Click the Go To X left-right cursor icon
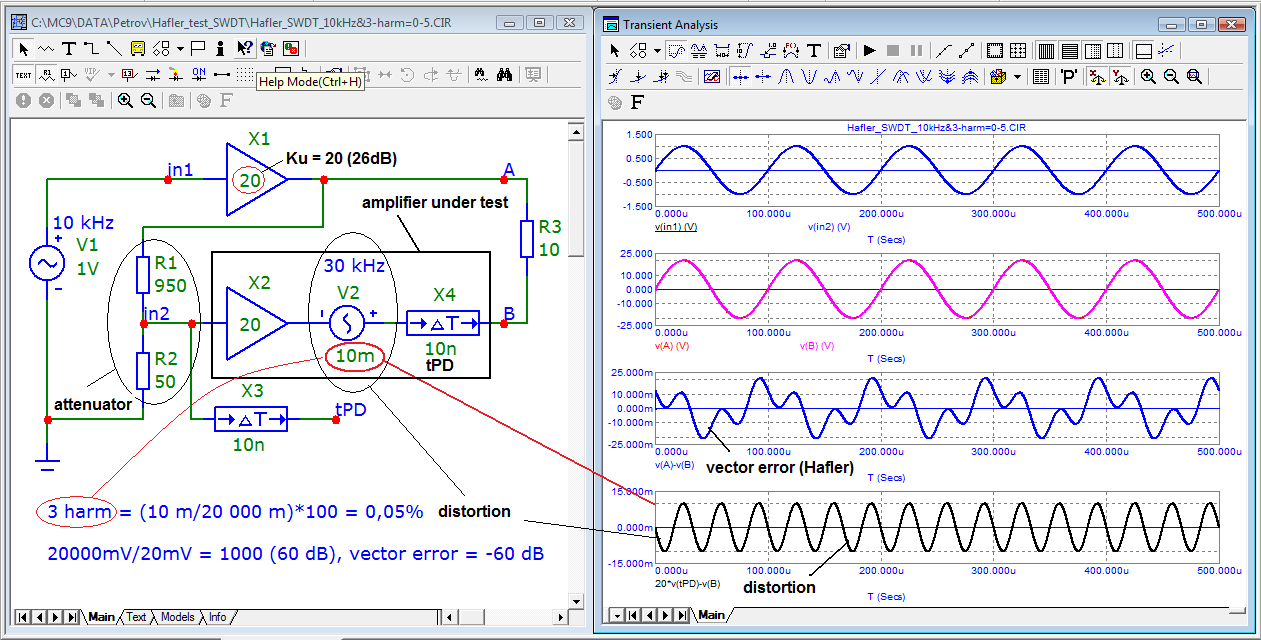Image resolution: width=1261 pixels, height=640 pixels. tap(616, 77)
